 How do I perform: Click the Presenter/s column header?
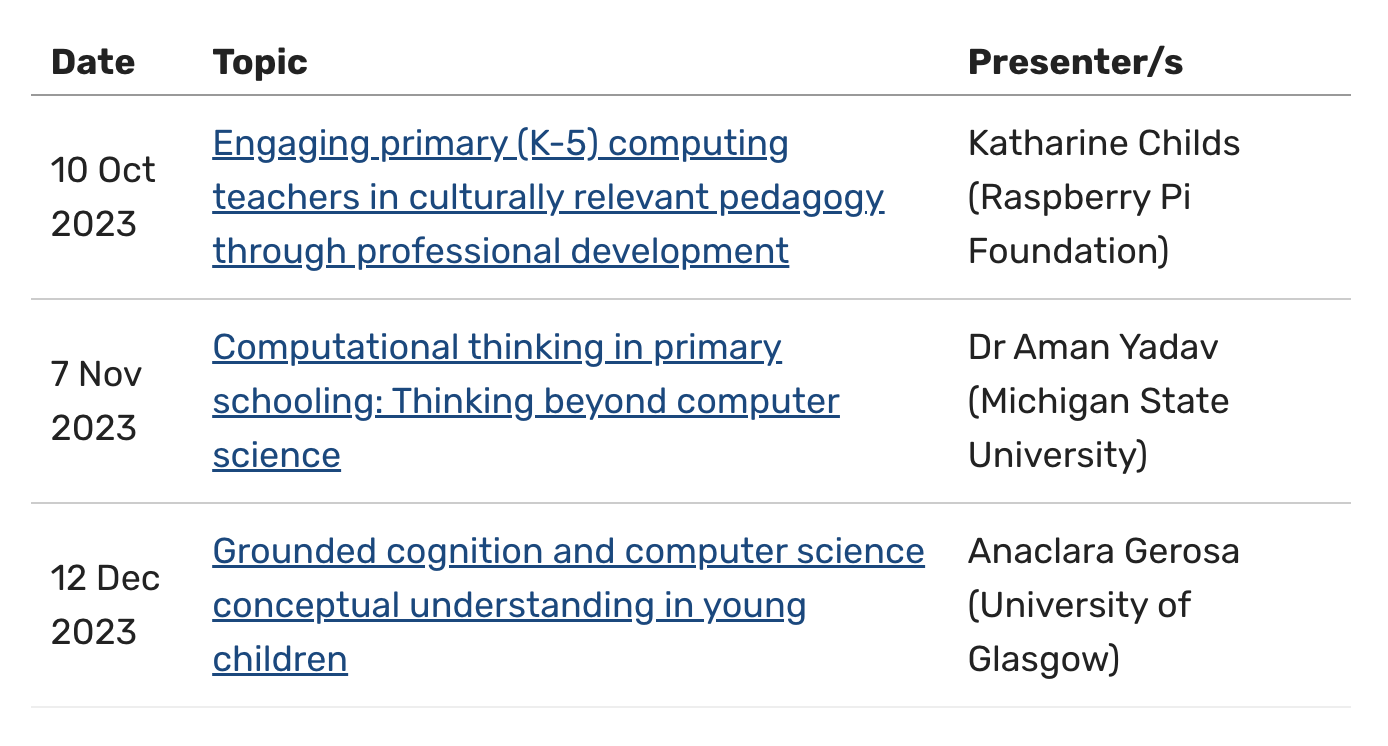point(1075,62)
